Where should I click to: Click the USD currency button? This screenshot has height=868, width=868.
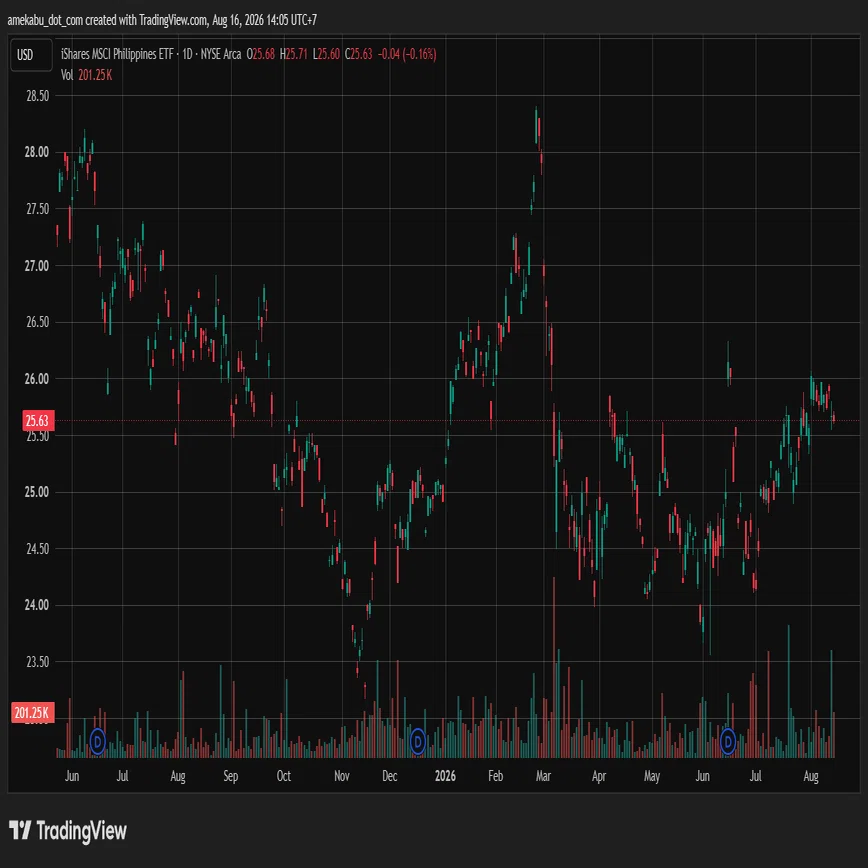click(x=32, y=55)
